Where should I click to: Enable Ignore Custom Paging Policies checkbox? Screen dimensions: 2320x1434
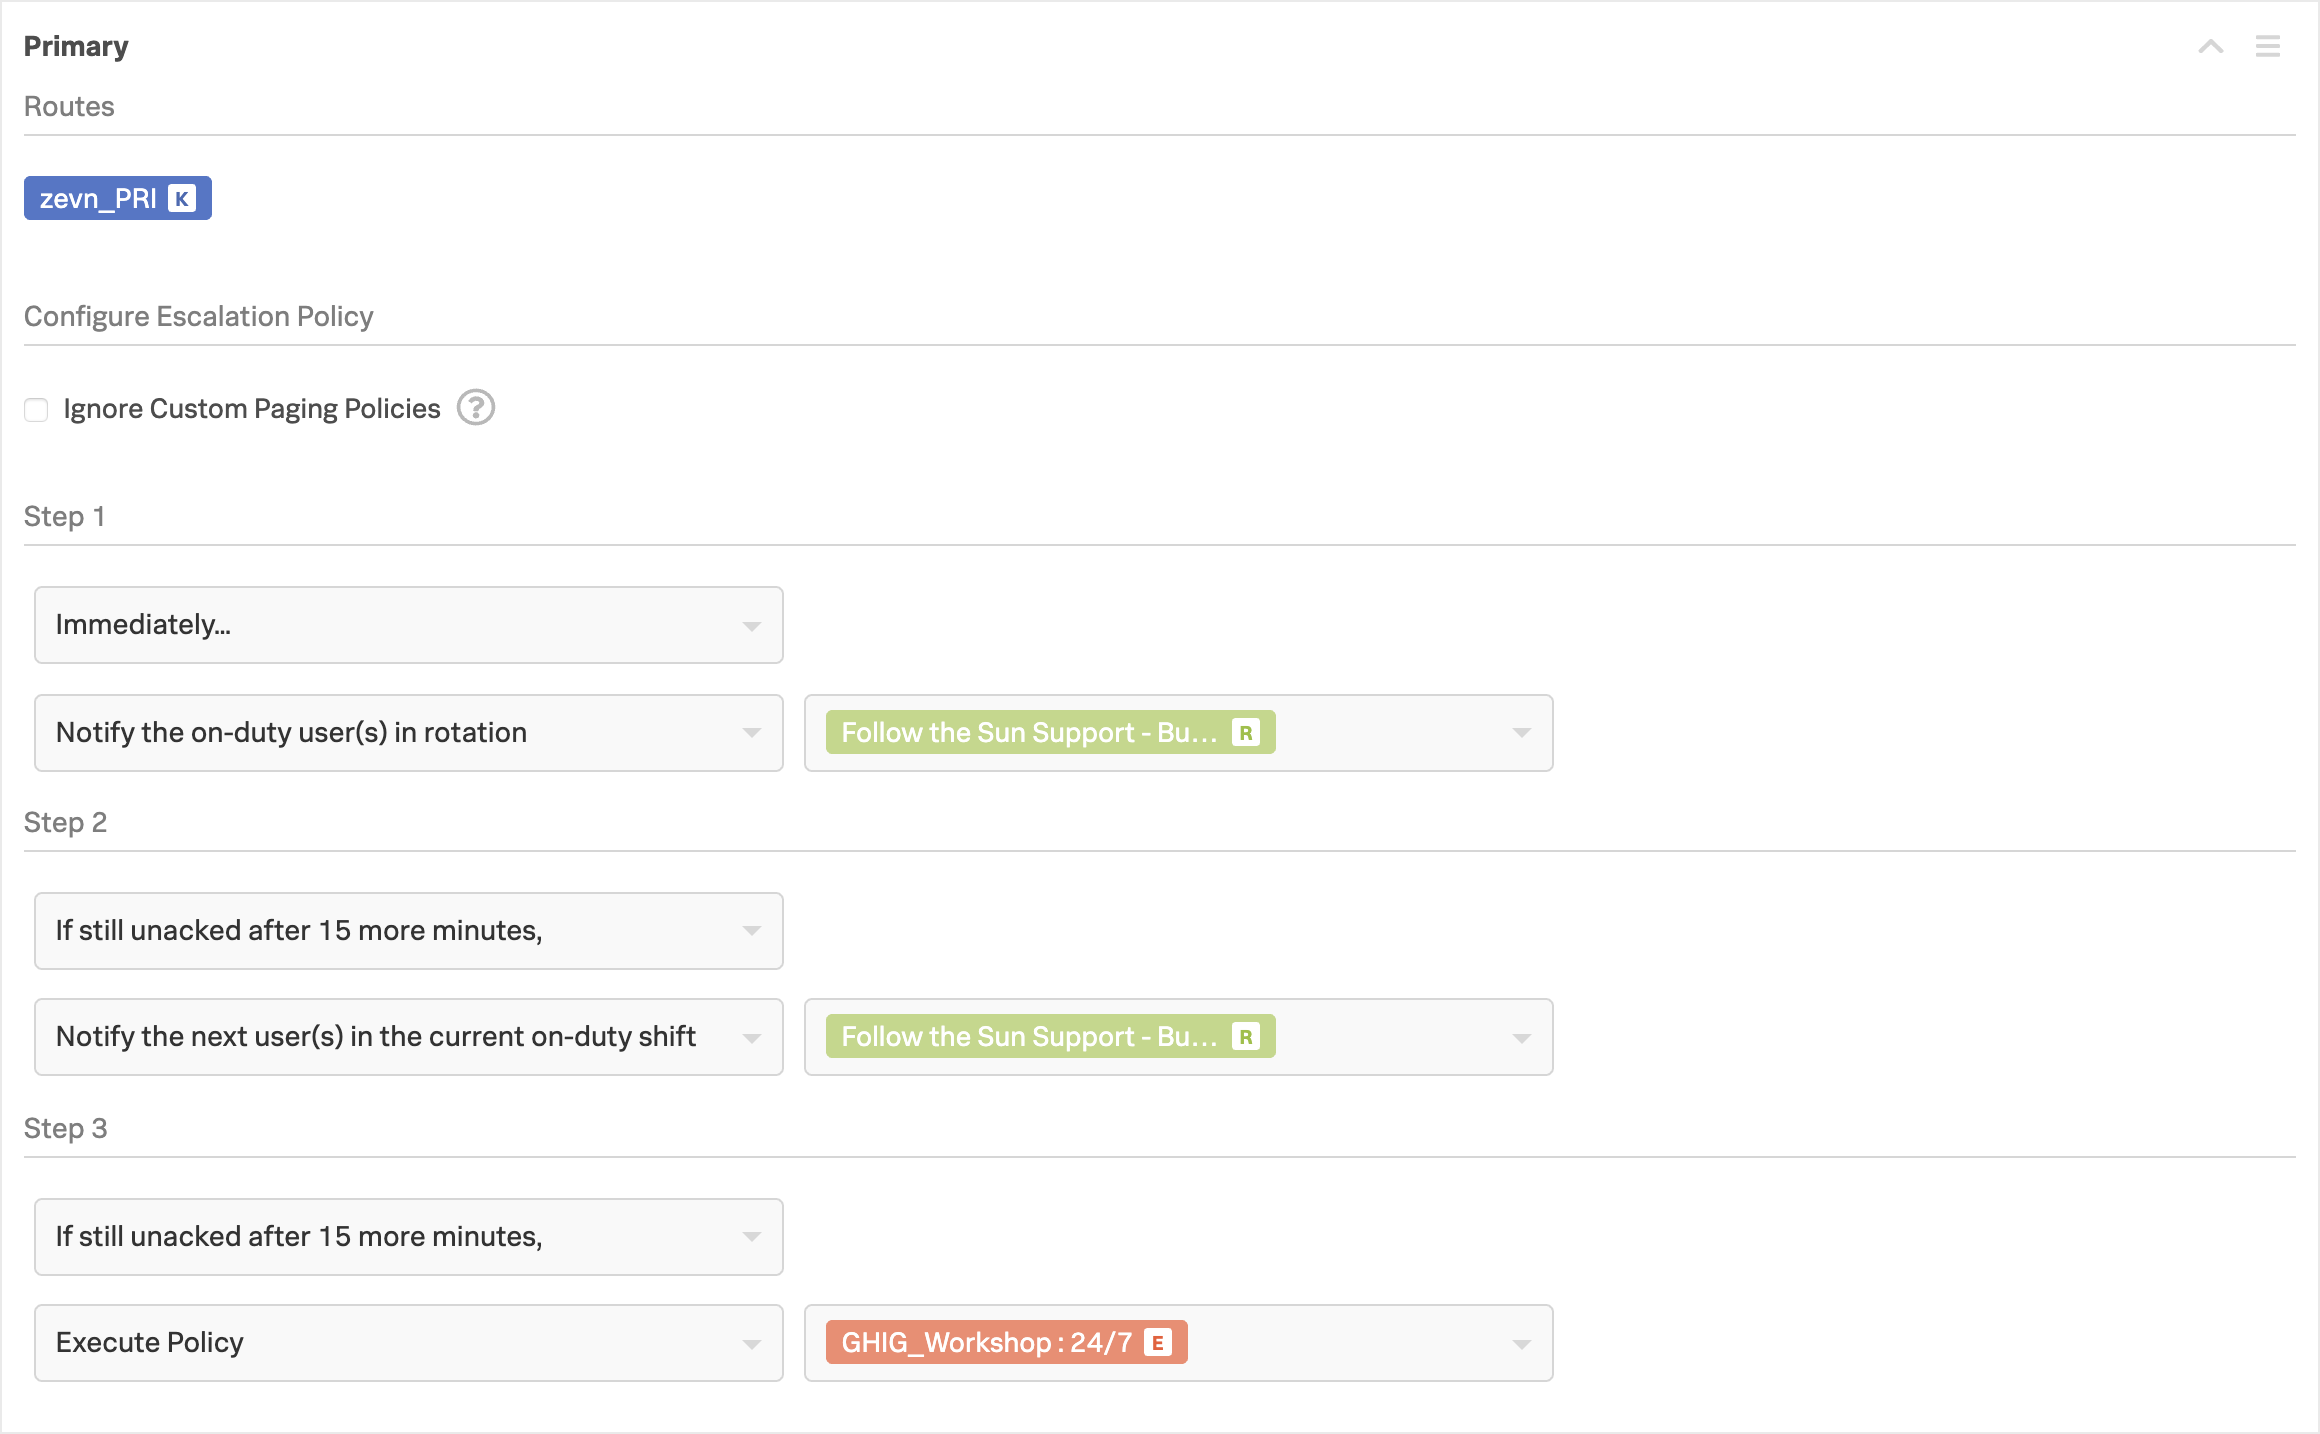click(x=37, y=410)
